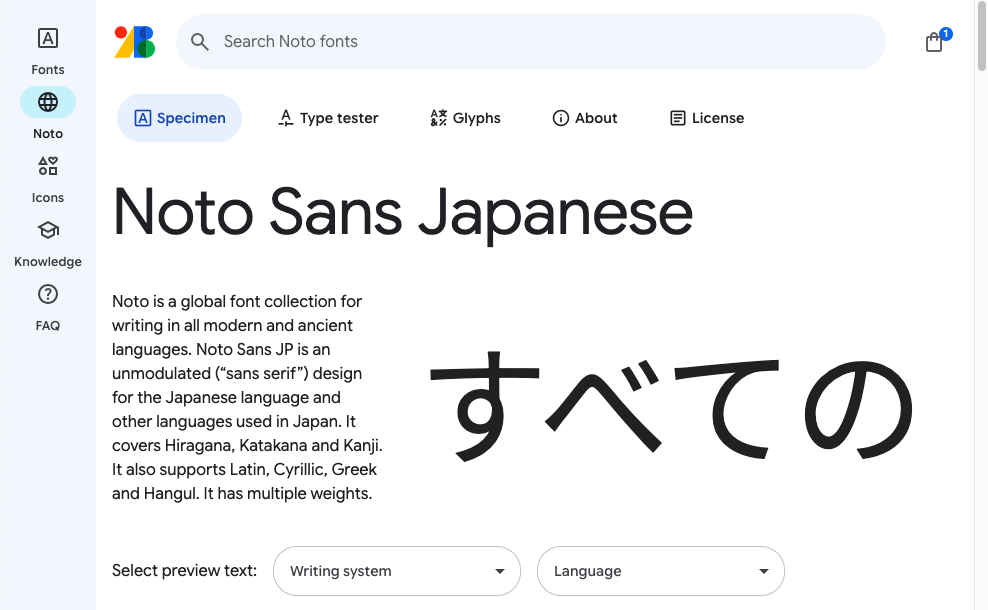Switch to the Type tester tab

[x=328, y=118]
